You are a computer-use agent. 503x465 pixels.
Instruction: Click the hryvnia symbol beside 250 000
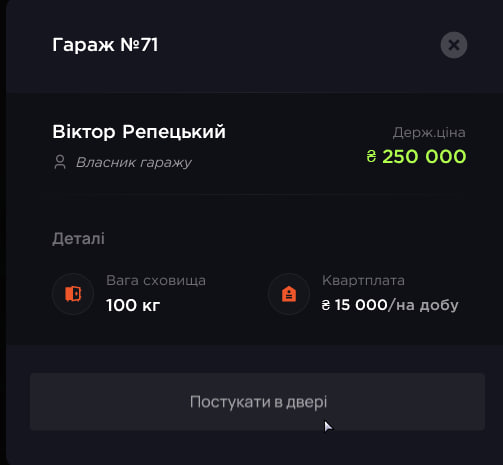(x=371, y=156)
